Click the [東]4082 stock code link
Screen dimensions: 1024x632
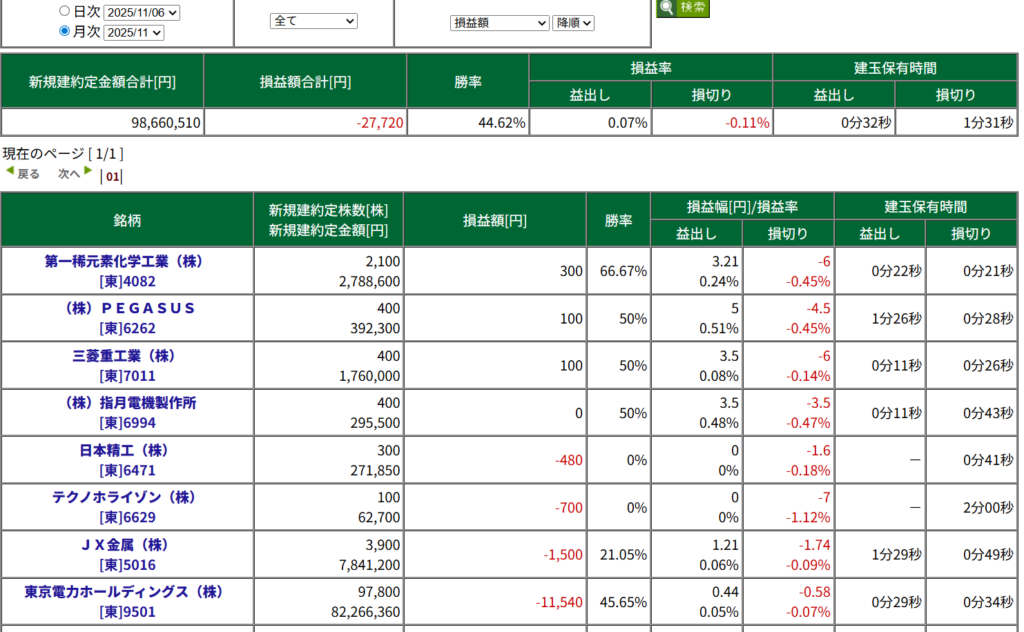127,281
